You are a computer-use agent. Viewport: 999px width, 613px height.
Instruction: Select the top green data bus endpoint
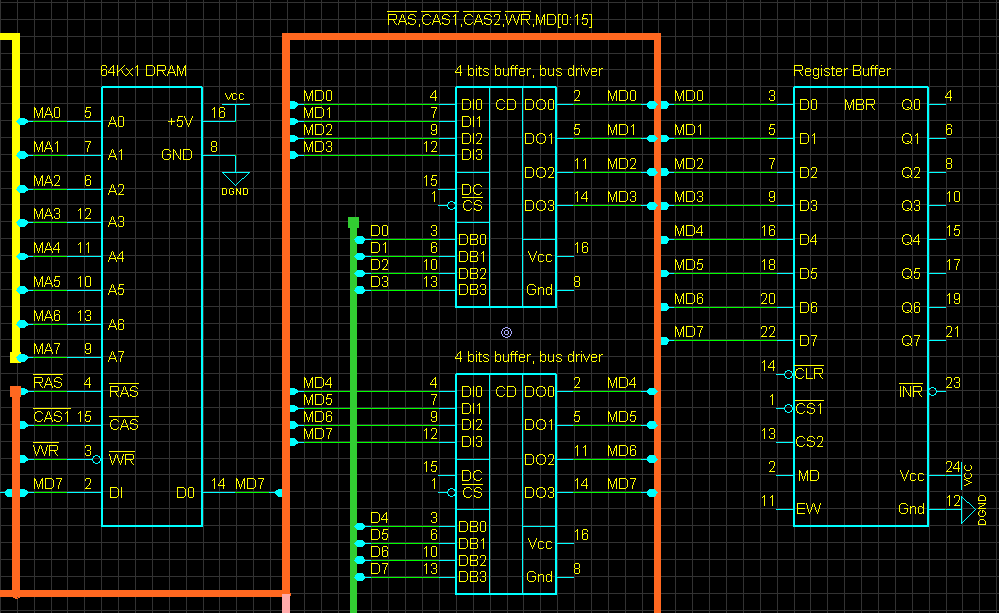pos(354,222)
